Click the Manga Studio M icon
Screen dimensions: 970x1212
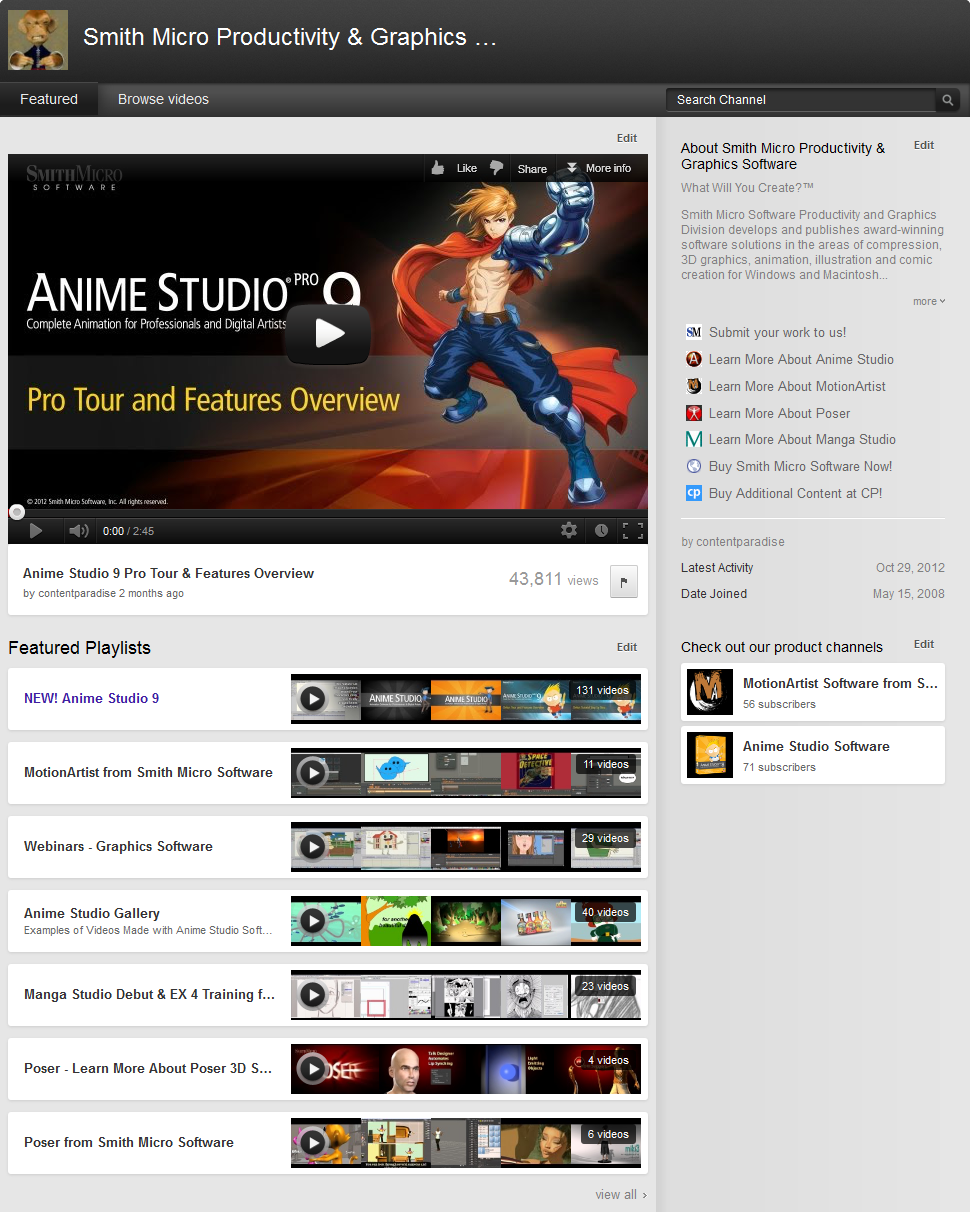(694, 439)
